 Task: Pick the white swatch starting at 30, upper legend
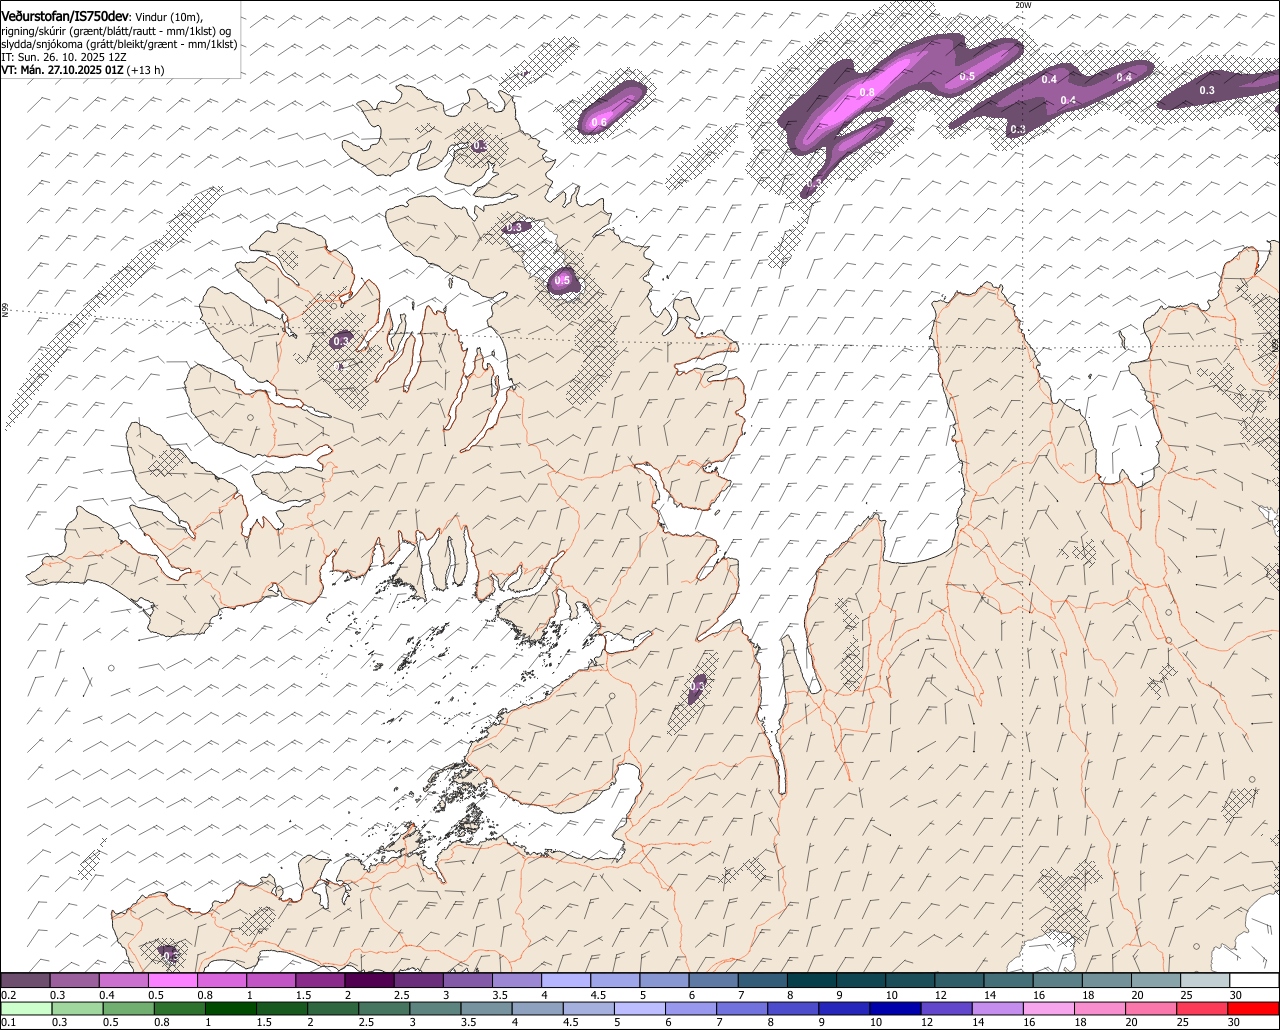pos(1254,981)
